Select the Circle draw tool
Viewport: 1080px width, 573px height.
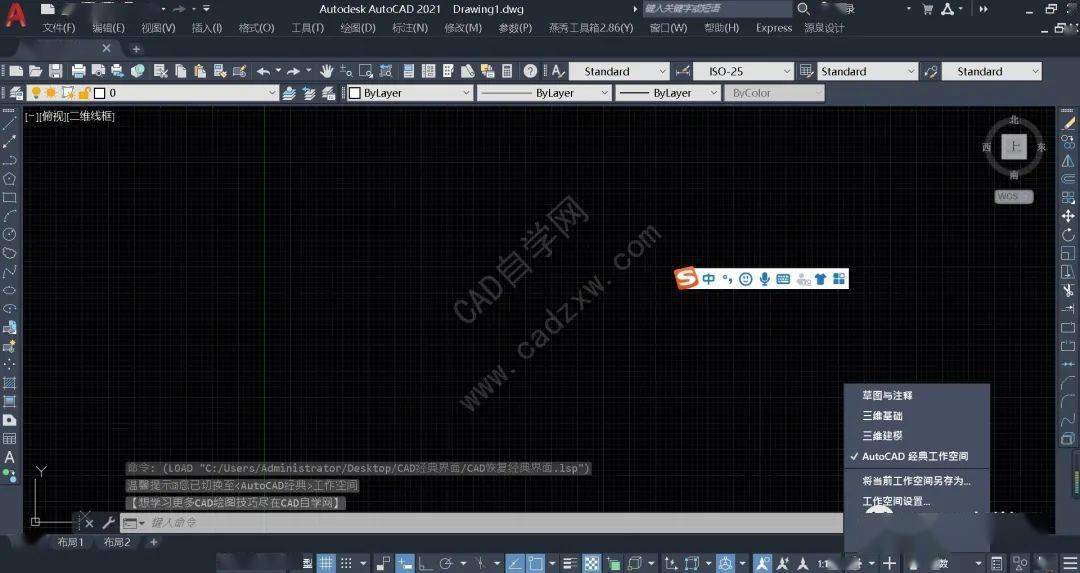(10, 235)
